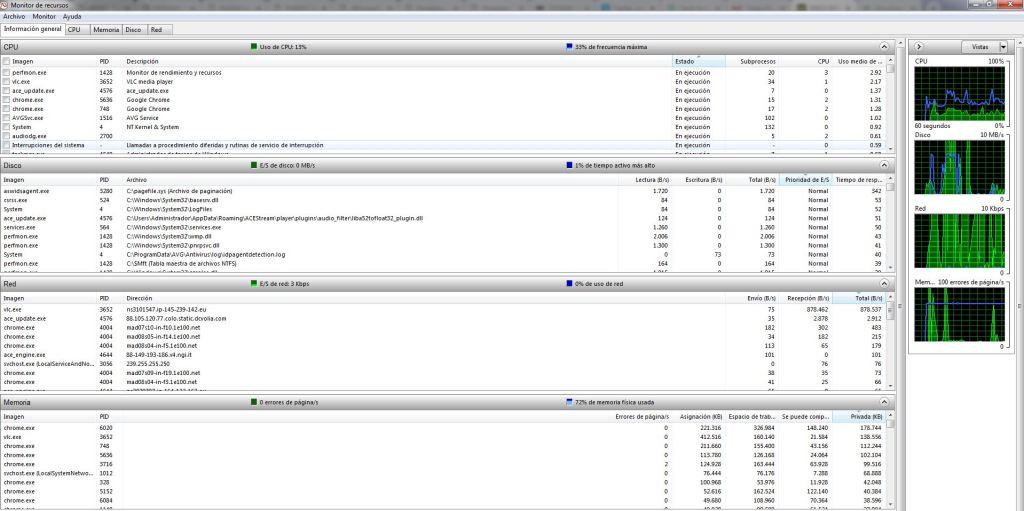Sort CPU list by Uso medio de column
This screenshot has width=1024, height=511.
click(x=858, y=61)
